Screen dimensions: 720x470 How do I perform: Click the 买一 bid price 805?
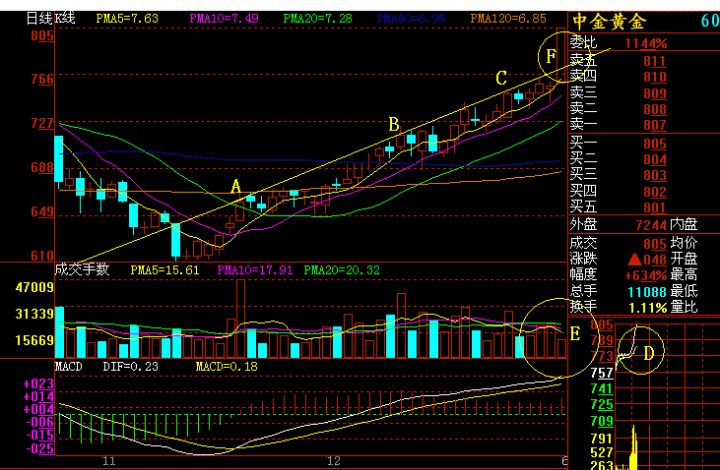[x=655, y=144]
